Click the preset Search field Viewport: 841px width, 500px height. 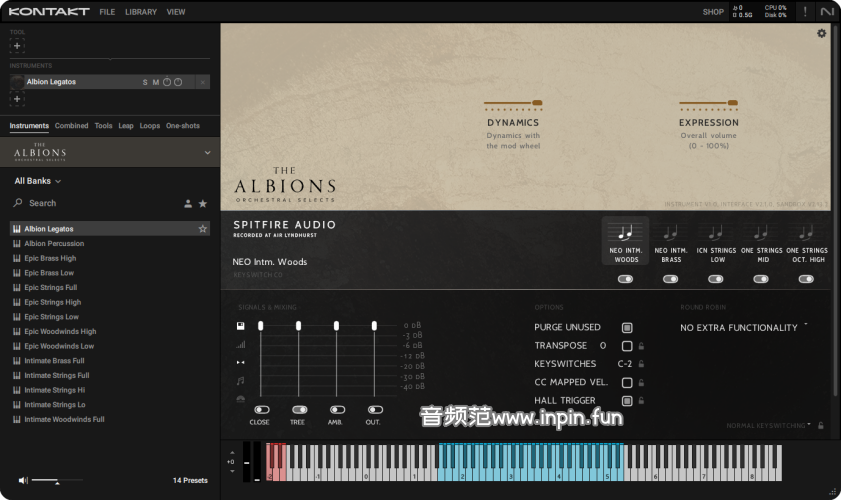point(97,203)
